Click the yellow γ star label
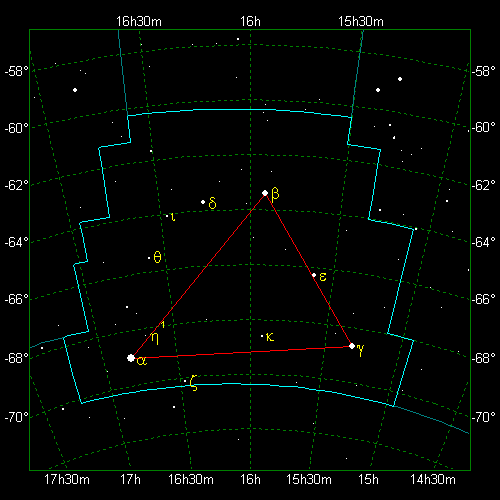 coord(360,350)
